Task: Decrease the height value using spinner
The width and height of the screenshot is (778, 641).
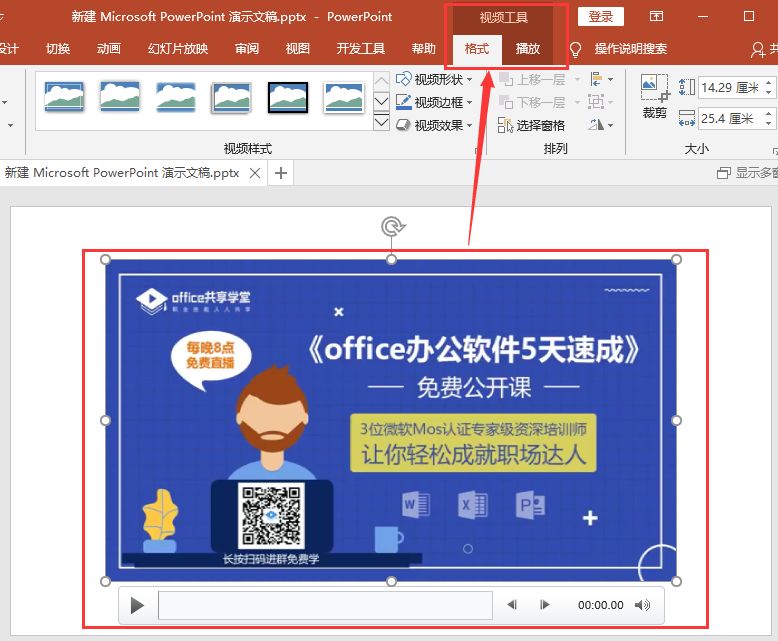Action: point(769,93)
